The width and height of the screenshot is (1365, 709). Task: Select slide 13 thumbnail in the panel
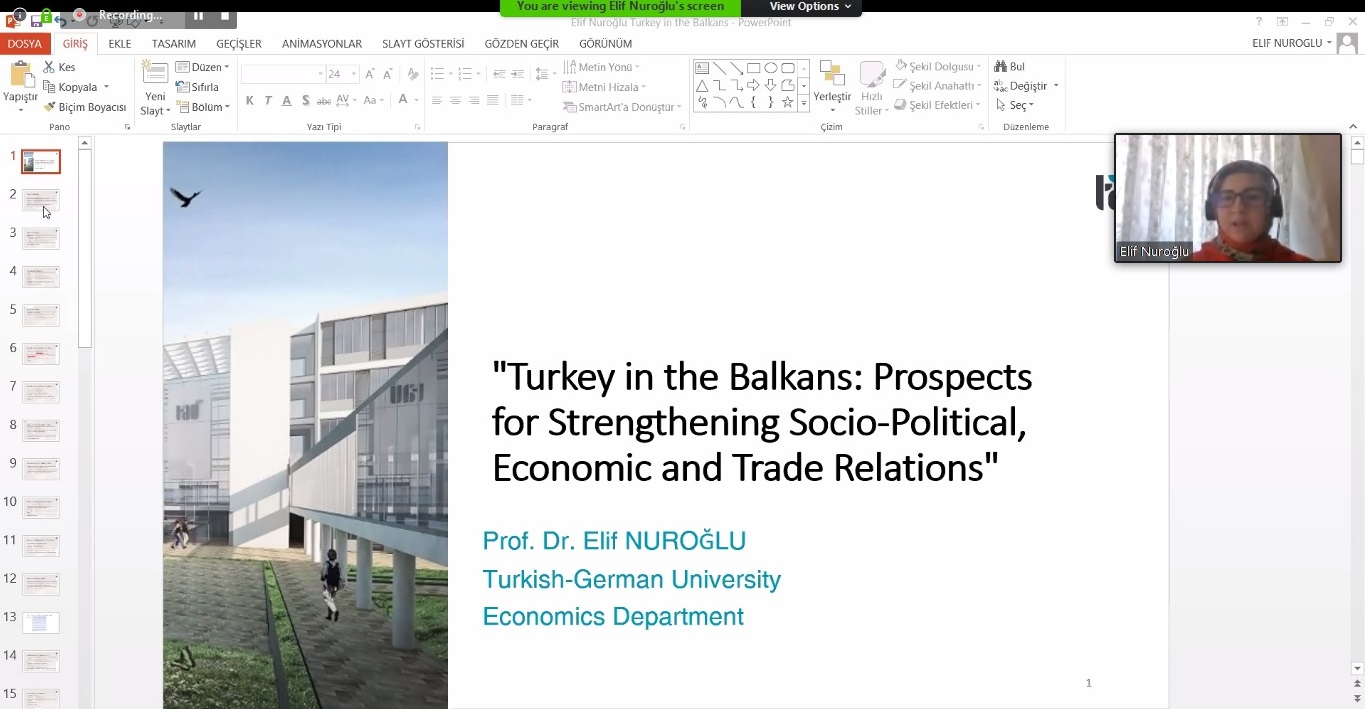pyautogui.click(x=41, y=623)
